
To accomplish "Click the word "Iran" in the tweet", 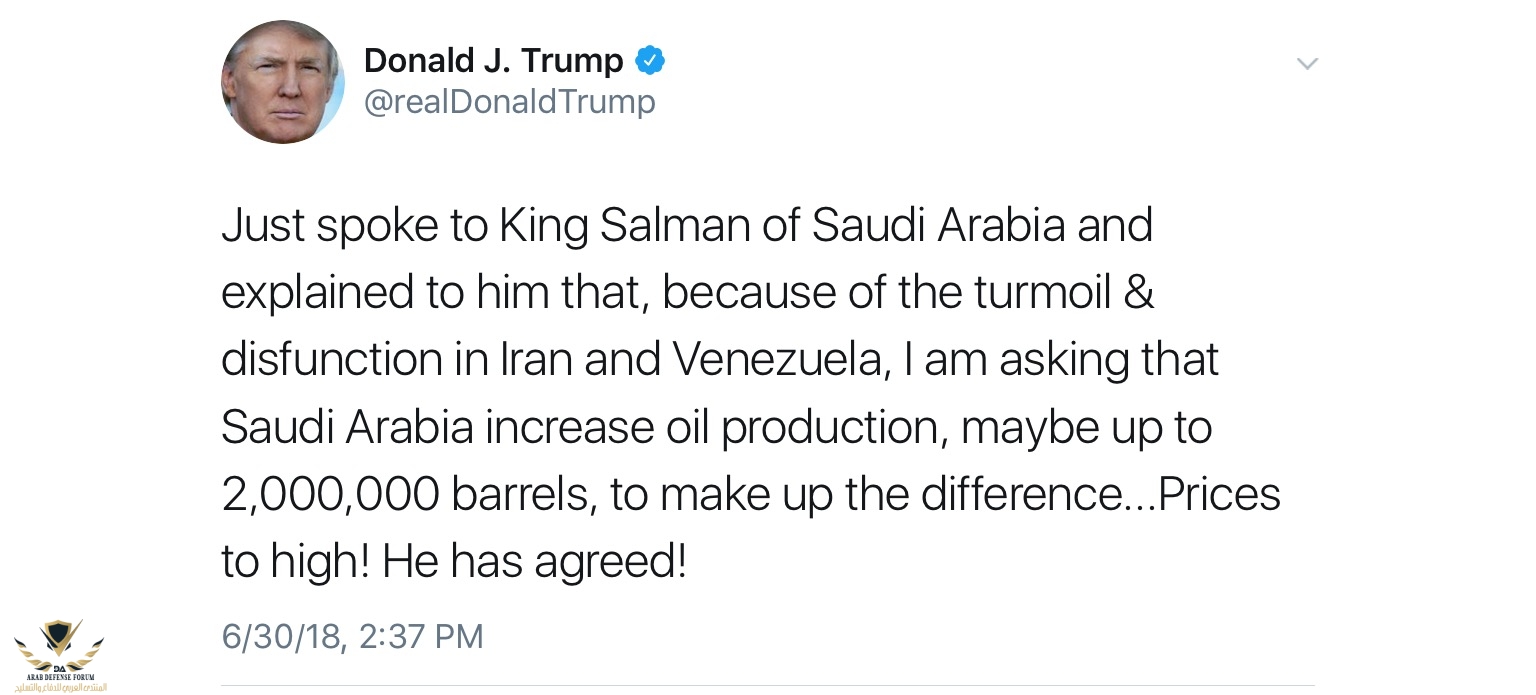I will point(537,361).
